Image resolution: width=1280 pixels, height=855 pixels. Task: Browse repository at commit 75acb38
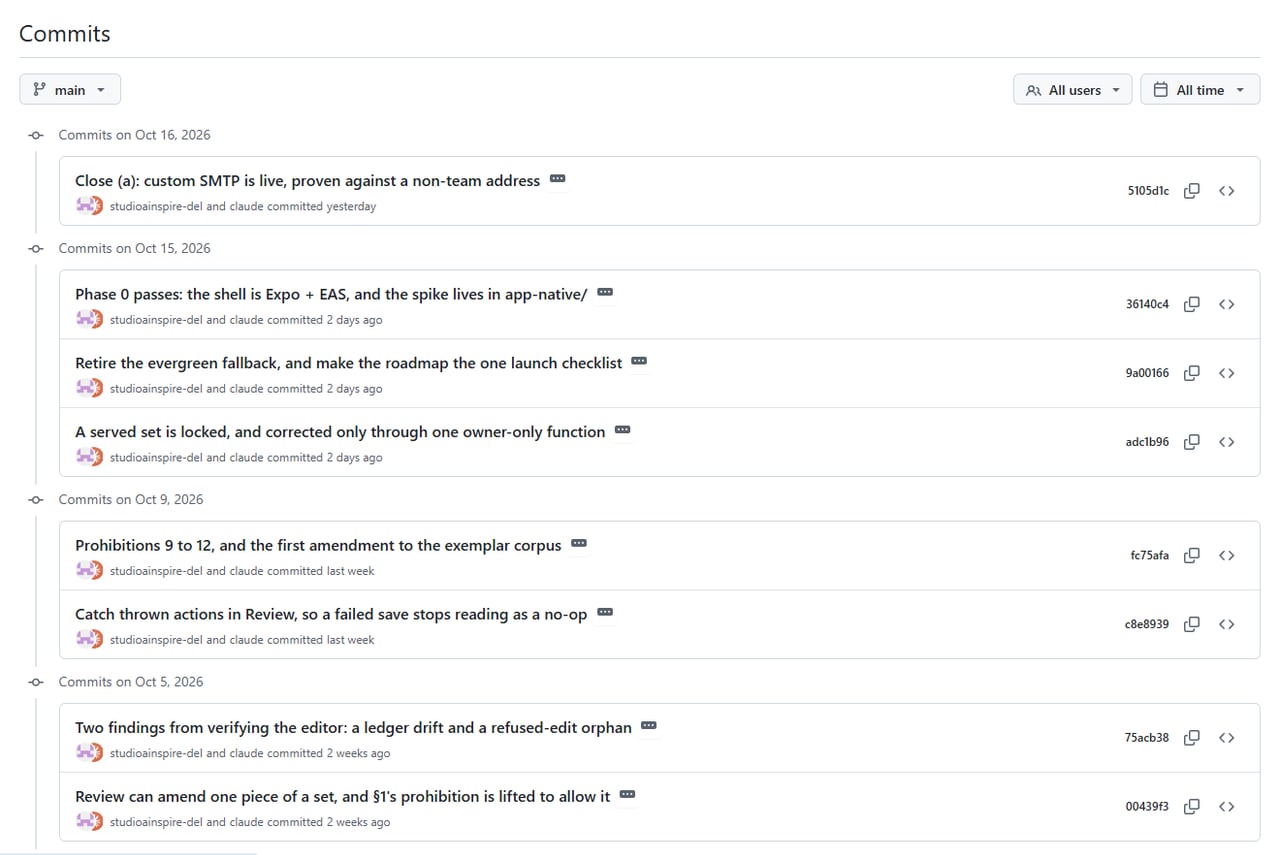(x=1227, y=738)
